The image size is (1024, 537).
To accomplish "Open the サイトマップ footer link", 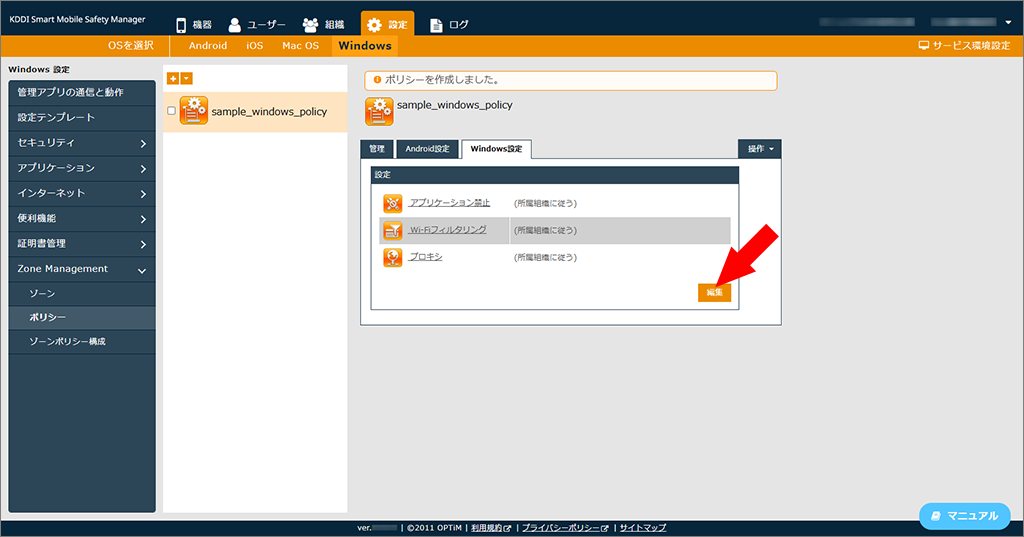I will (643, 528).
